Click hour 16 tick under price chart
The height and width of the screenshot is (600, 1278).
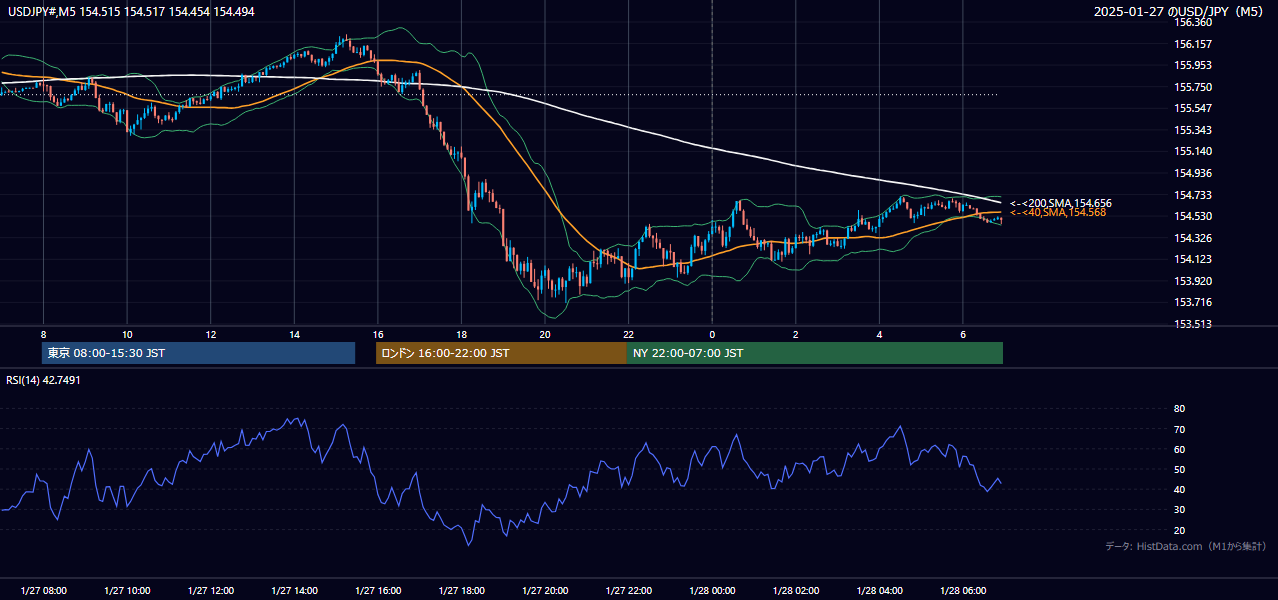pos(377,334)
